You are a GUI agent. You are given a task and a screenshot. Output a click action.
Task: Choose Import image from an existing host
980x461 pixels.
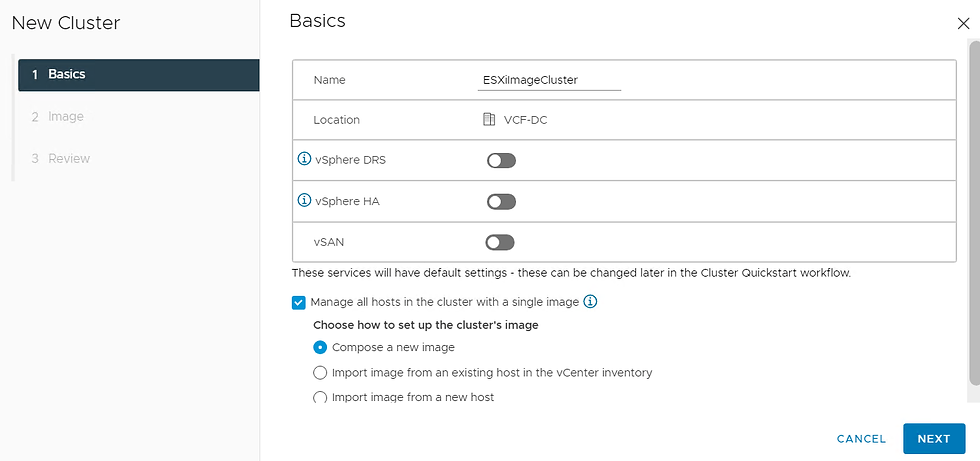click(x=320, y=373)
